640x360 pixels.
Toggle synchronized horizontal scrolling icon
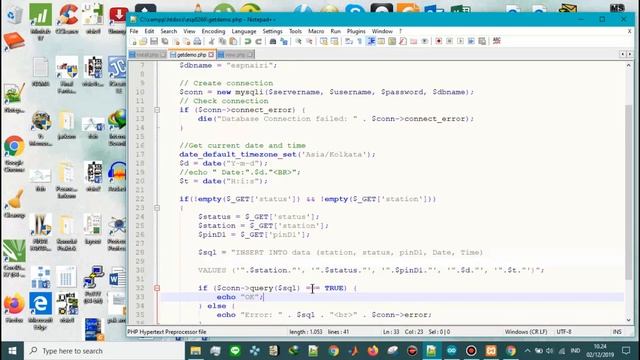coord(334,41)
